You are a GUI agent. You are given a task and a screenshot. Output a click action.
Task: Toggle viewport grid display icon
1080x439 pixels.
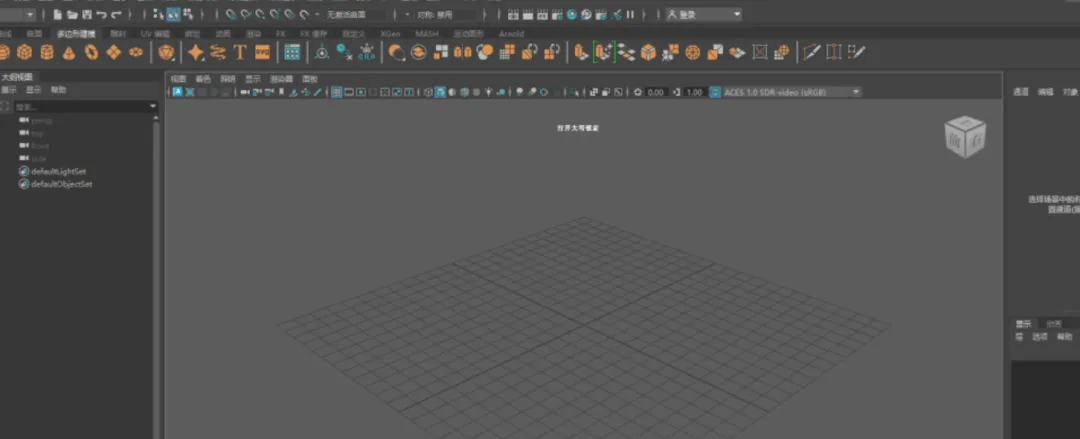pyautogui.click(x=336, y=92)
